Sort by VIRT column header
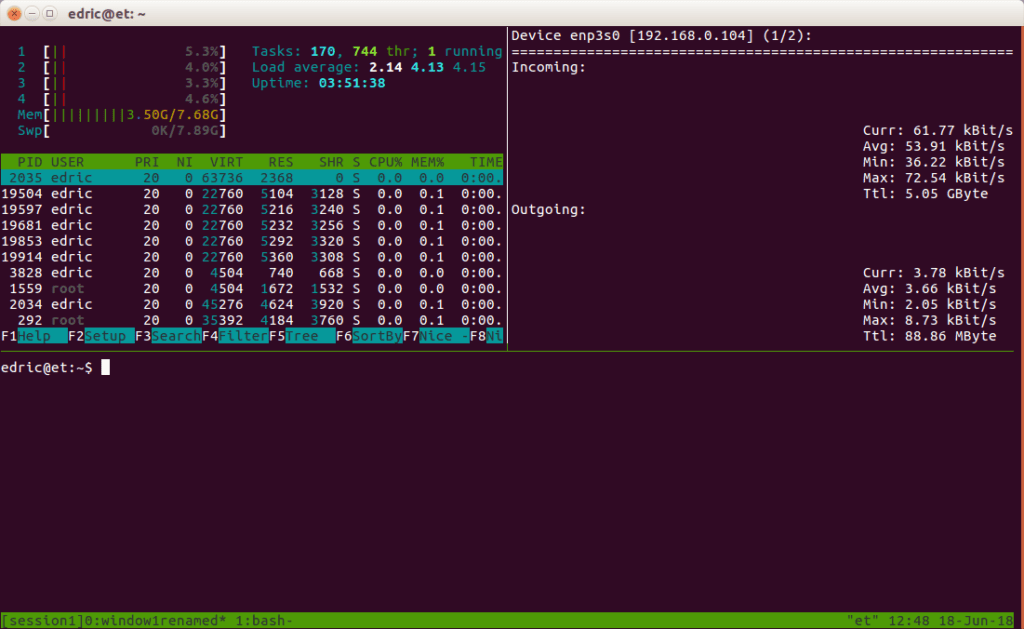Viewport: 1024px width, 629px height. (x=226, y=162)
